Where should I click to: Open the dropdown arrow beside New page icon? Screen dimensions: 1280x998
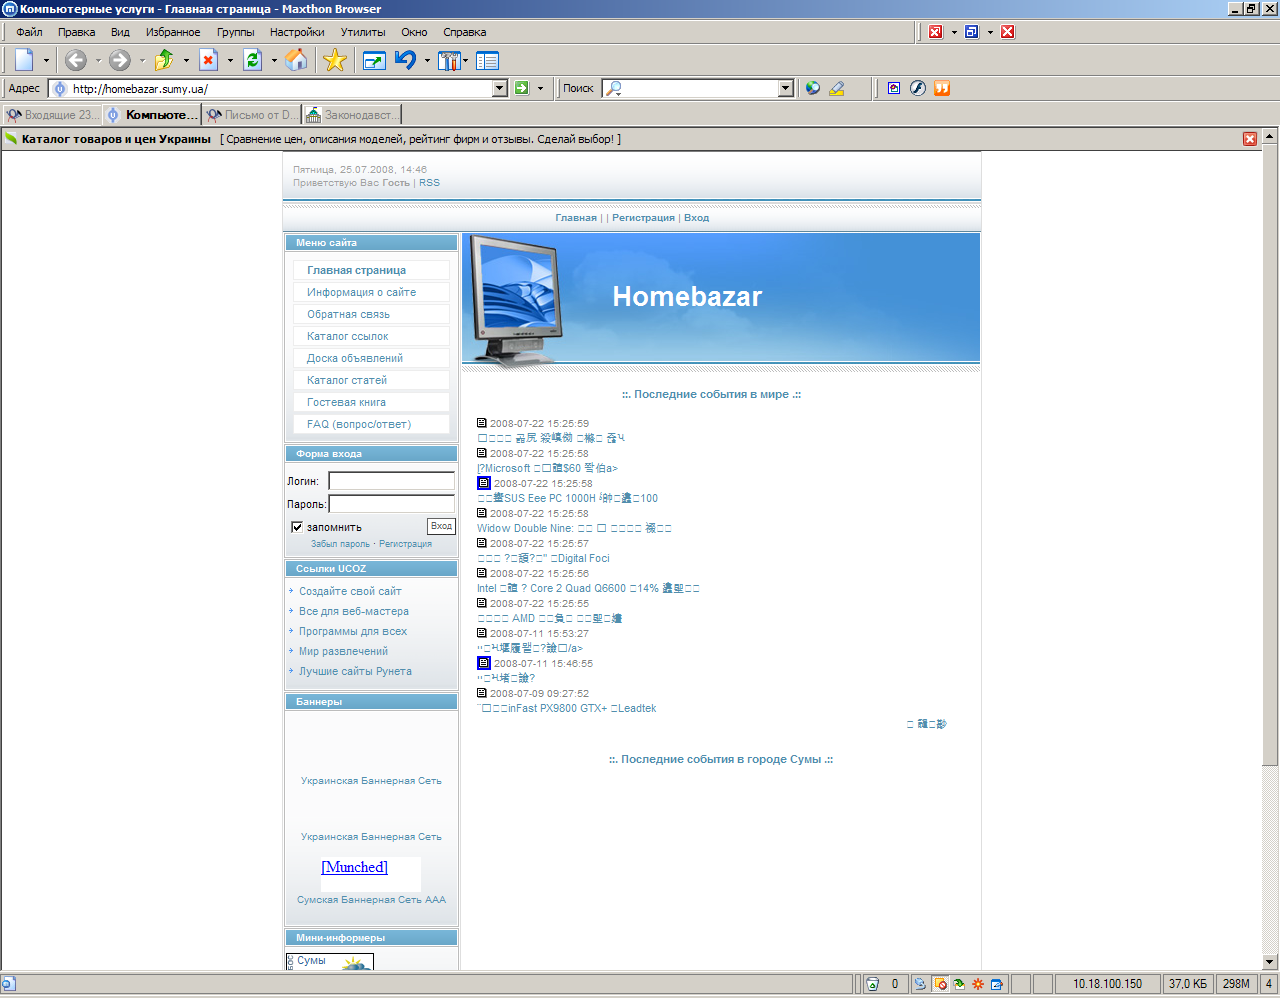[x=46, y=61]
